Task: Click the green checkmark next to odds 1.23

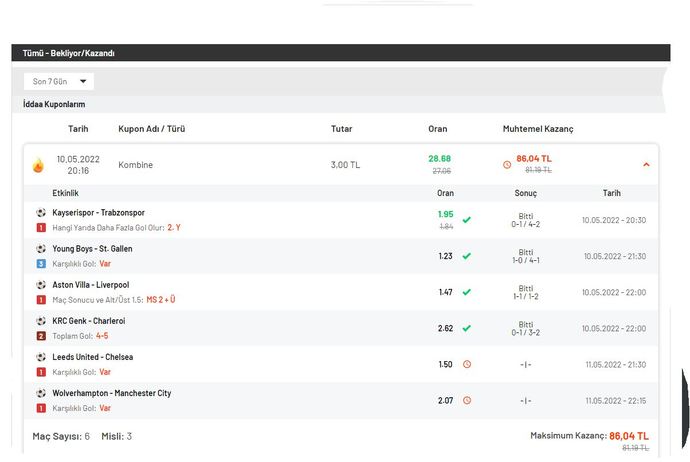Action: 467,256
